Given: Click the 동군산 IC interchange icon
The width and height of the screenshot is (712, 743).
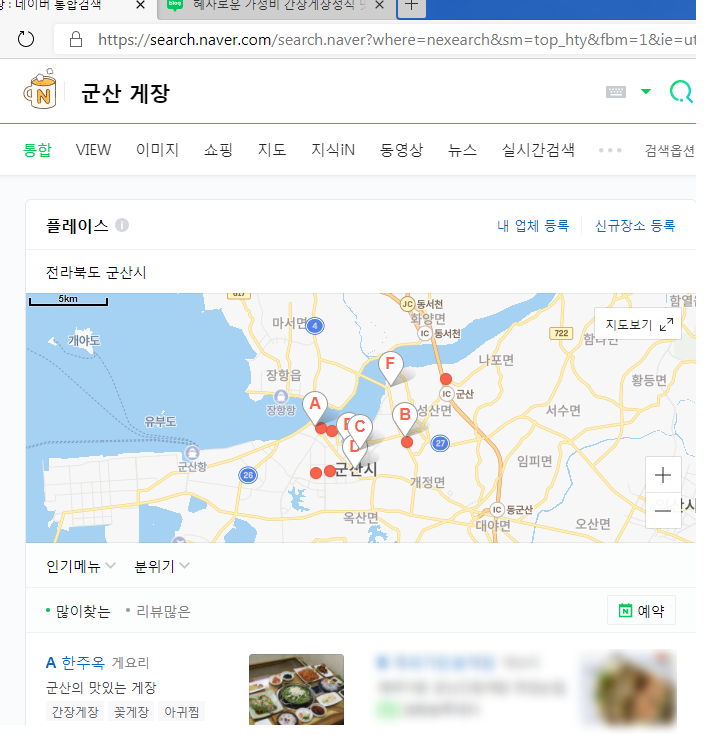Looking at the screenshot, I should pos(496,510).
